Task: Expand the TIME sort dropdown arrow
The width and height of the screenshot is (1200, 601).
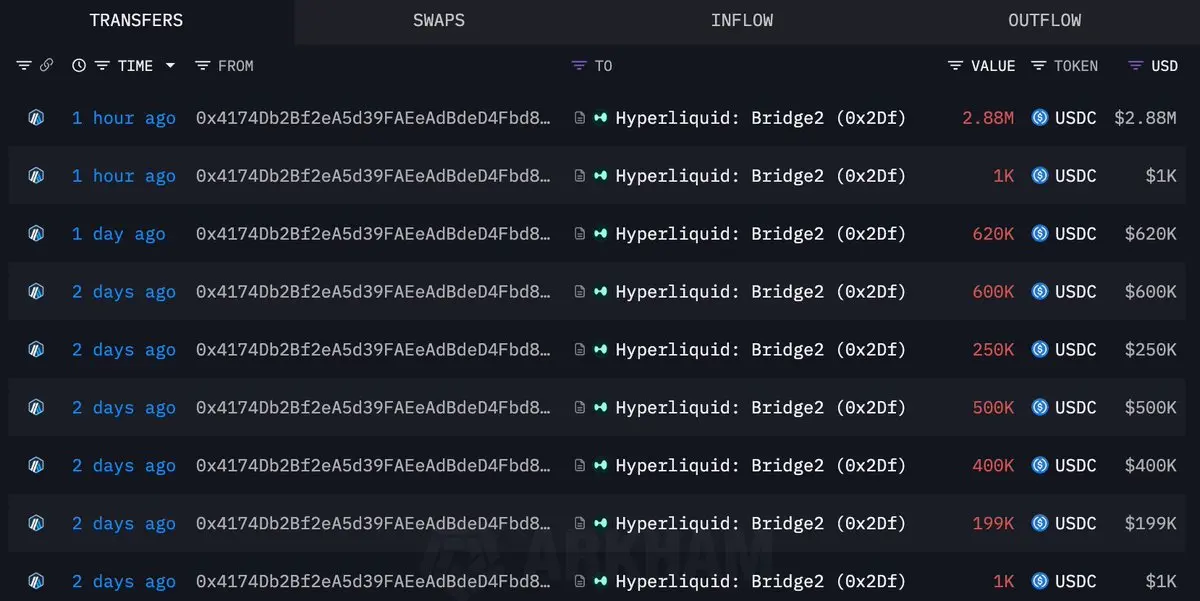Action: tap(170, 65)
